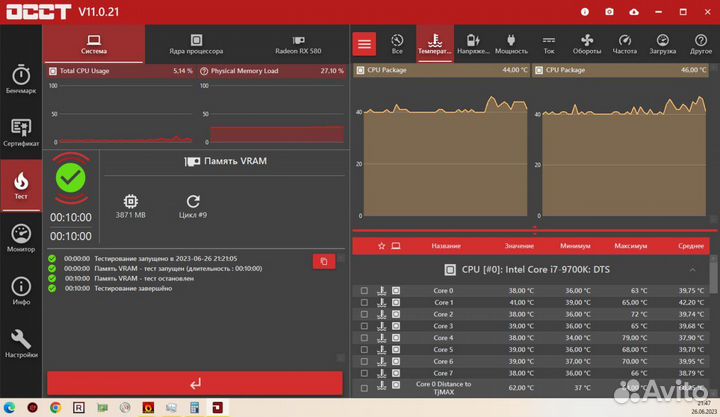The width and height of the screenshot is (720, 417).
Task: Tick the Core 4 checkbox
Action: point(364,338)
